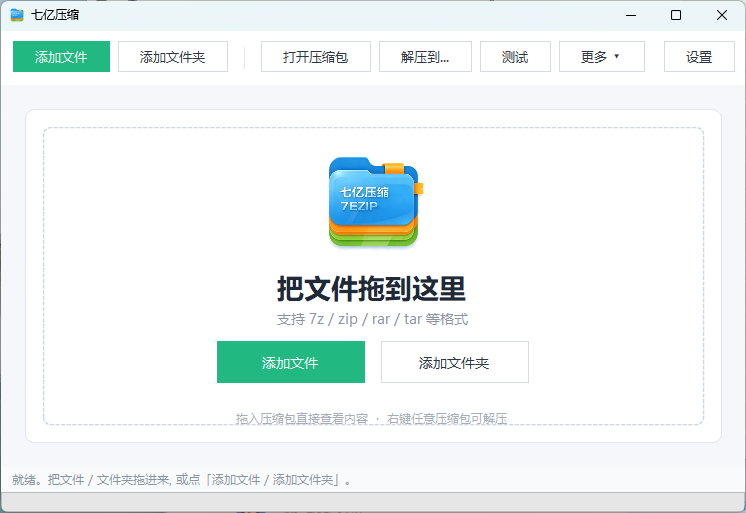Click the green 添加文件 button in drop area

coord(291,362)
